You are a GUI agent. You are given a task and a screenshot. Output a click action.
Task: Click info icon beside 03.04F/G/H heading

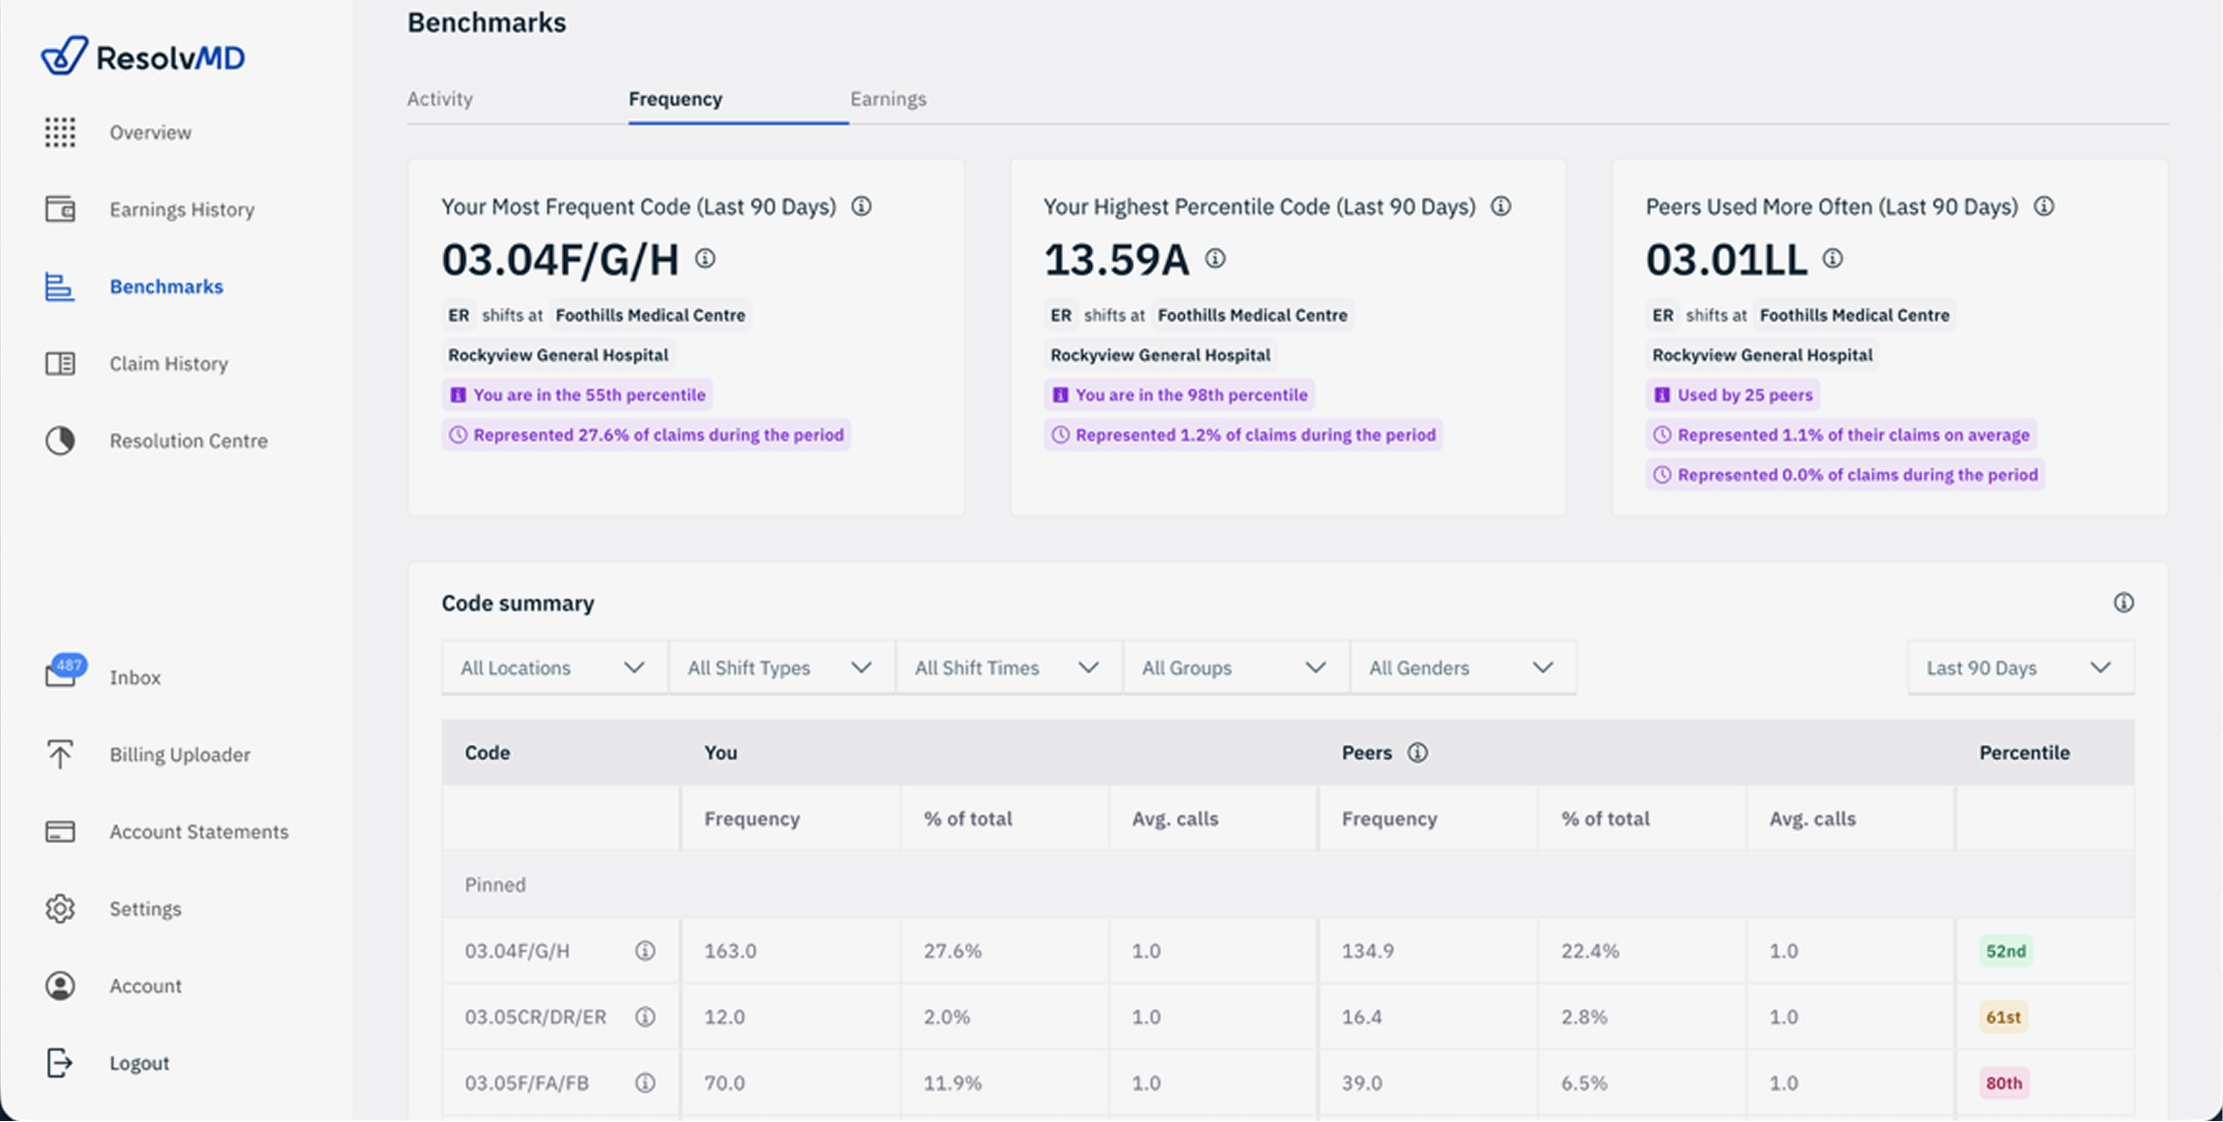click(705, 259)
